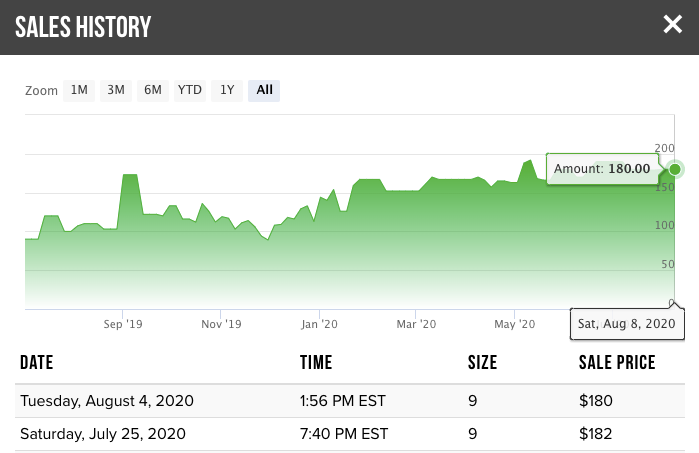
Task: Click the SIZE column header
Action: pyautogui.click(x=482, y=363)
